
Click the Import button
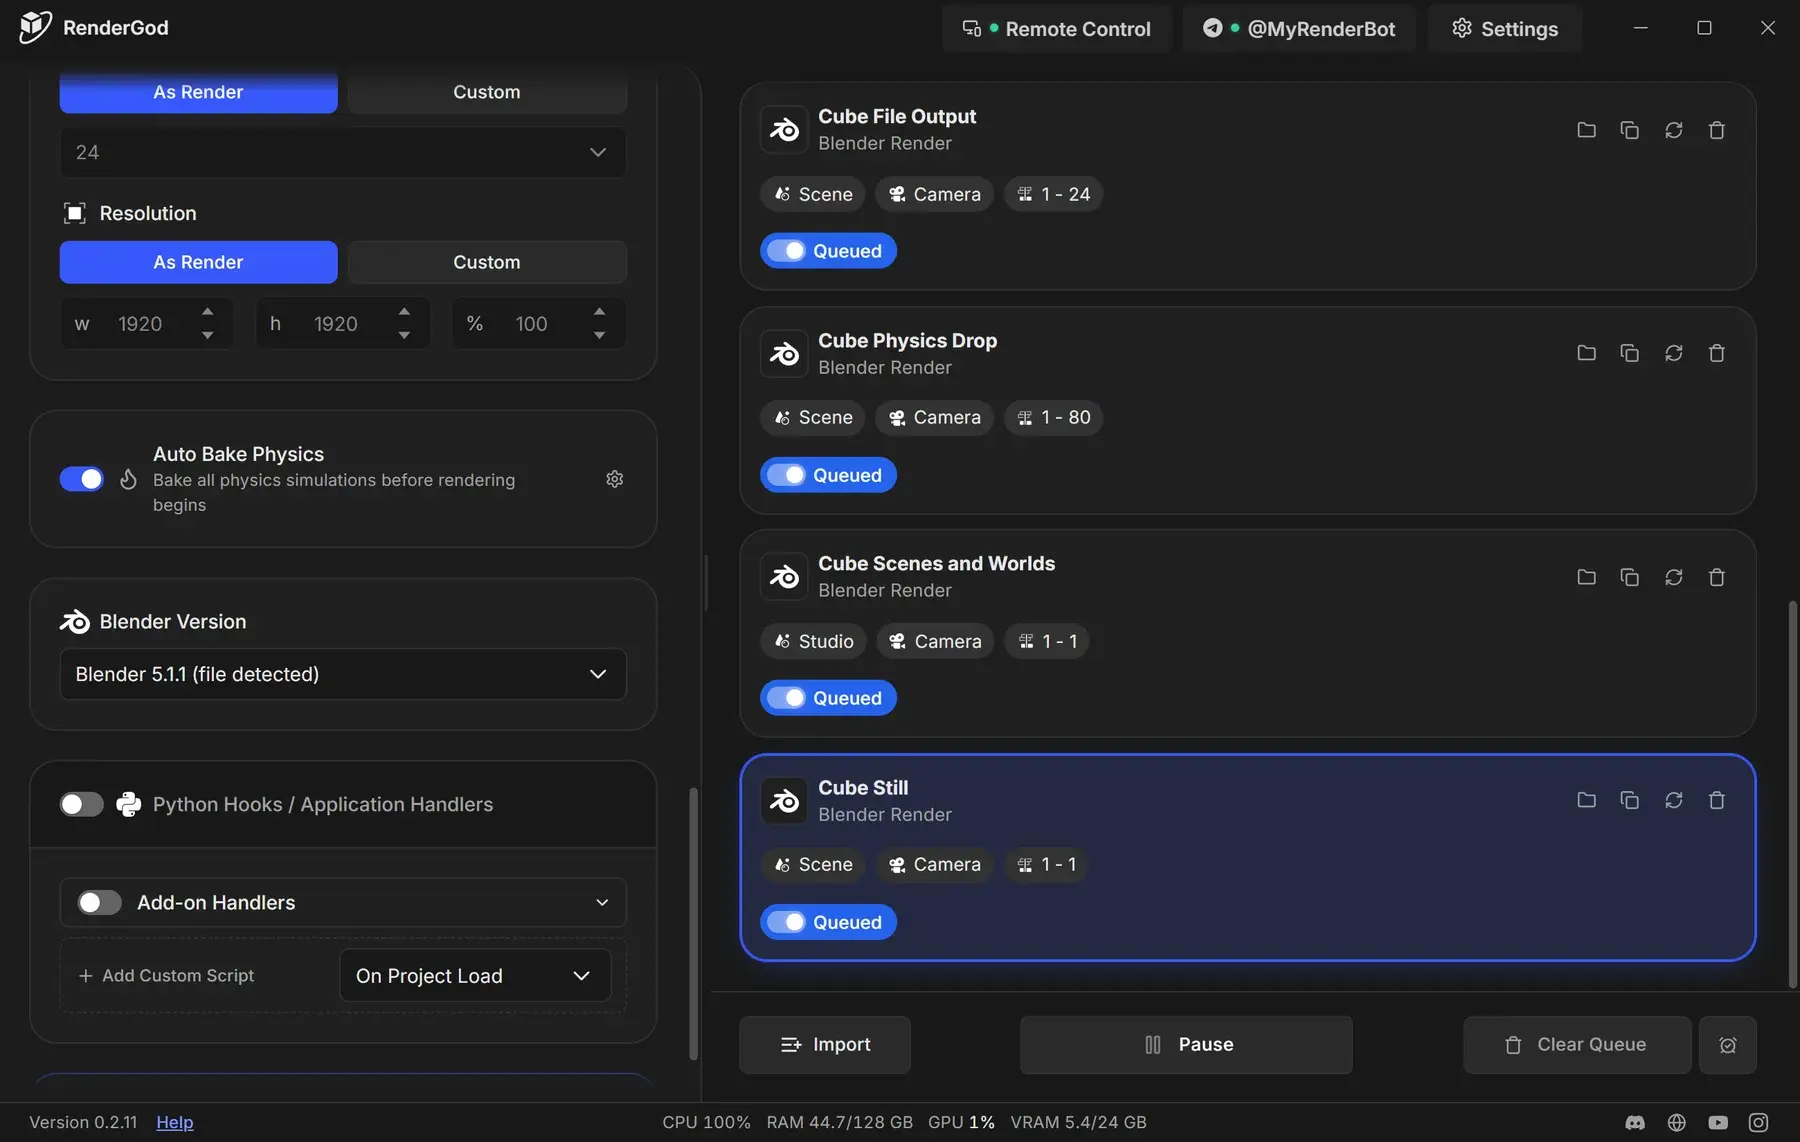[825, 1045]
